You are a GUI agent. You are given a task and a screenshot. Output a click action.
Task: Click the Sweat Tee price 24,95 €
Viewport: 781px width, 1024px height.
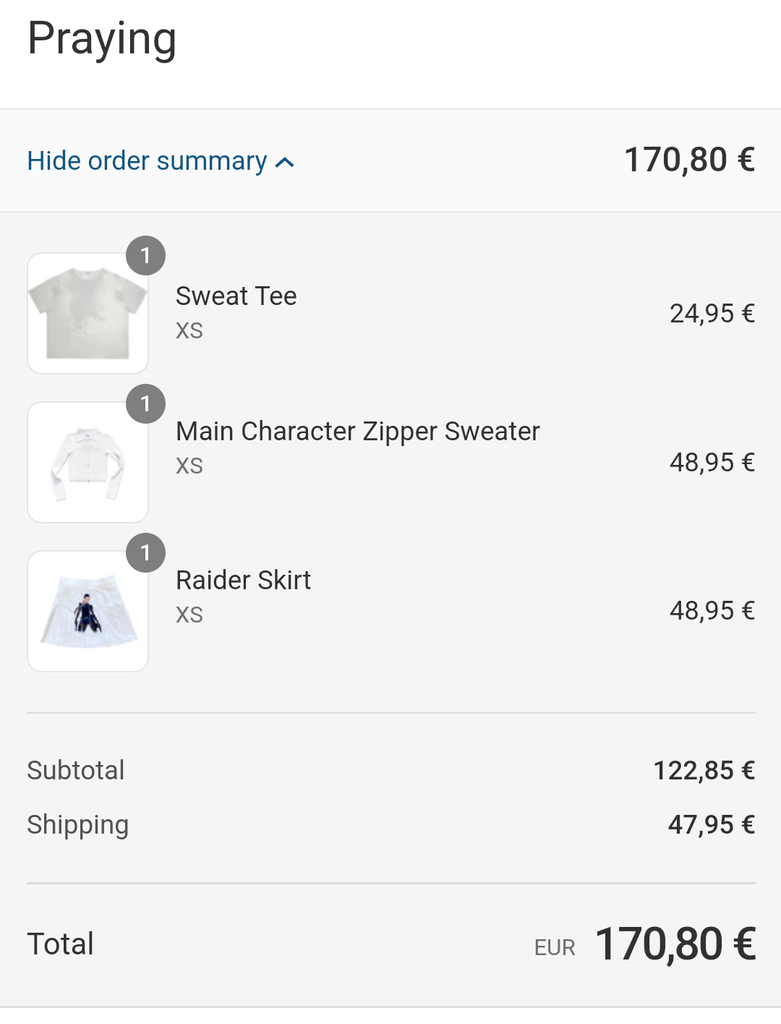(x=712, y=314)
